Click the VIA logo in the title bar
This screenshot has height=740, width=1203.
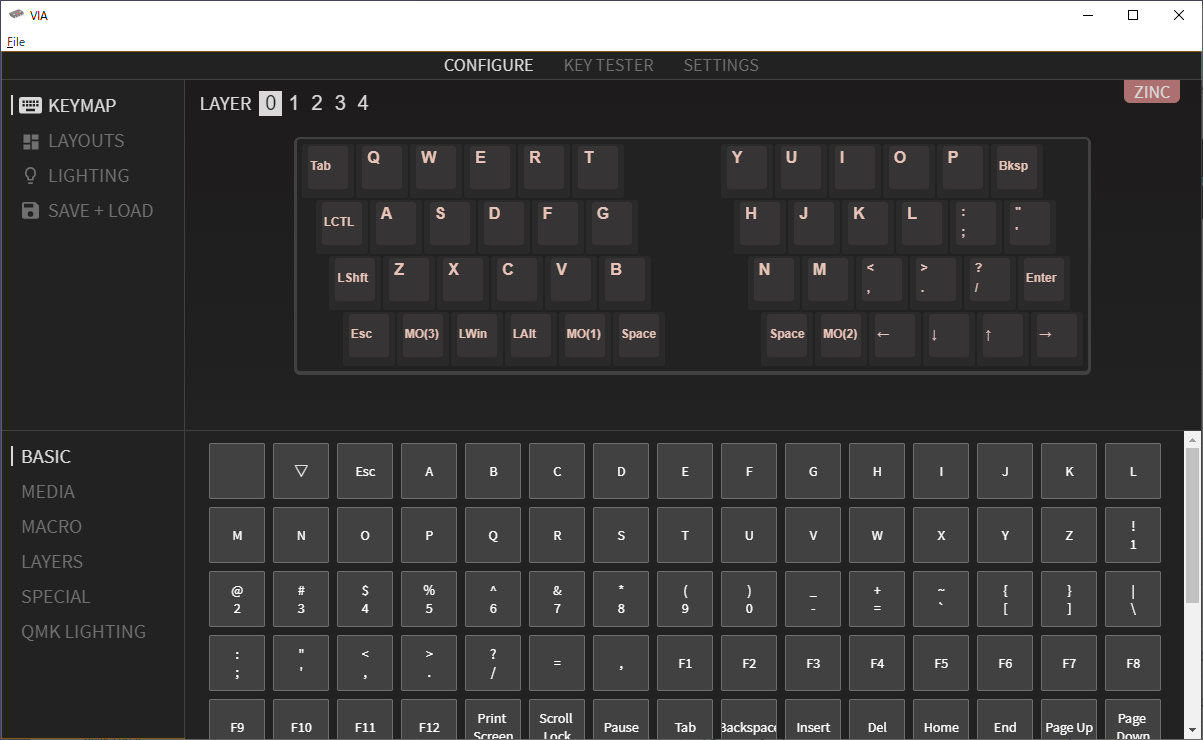coord(18,15)
